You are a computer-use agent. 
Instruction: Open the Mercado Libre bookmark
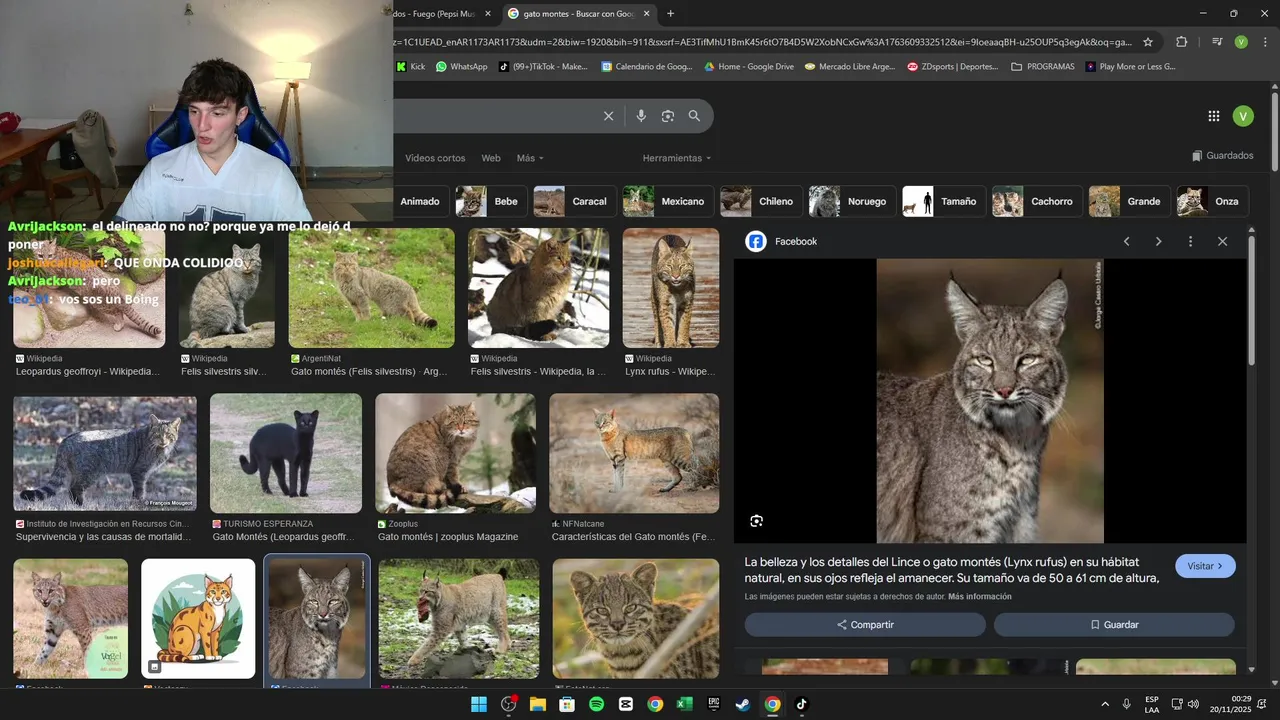(850, 67)
